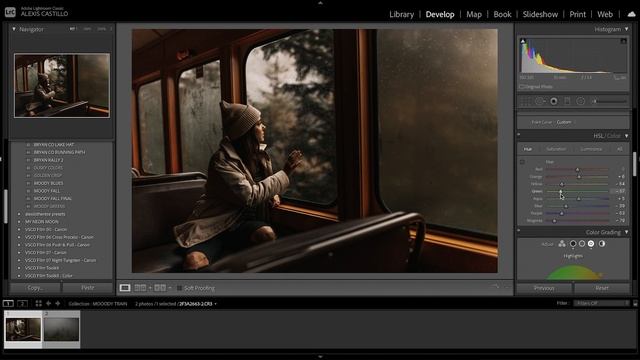Screen dimensions: 640x360
Task: Open the Web module
Action: click(604, 14)
